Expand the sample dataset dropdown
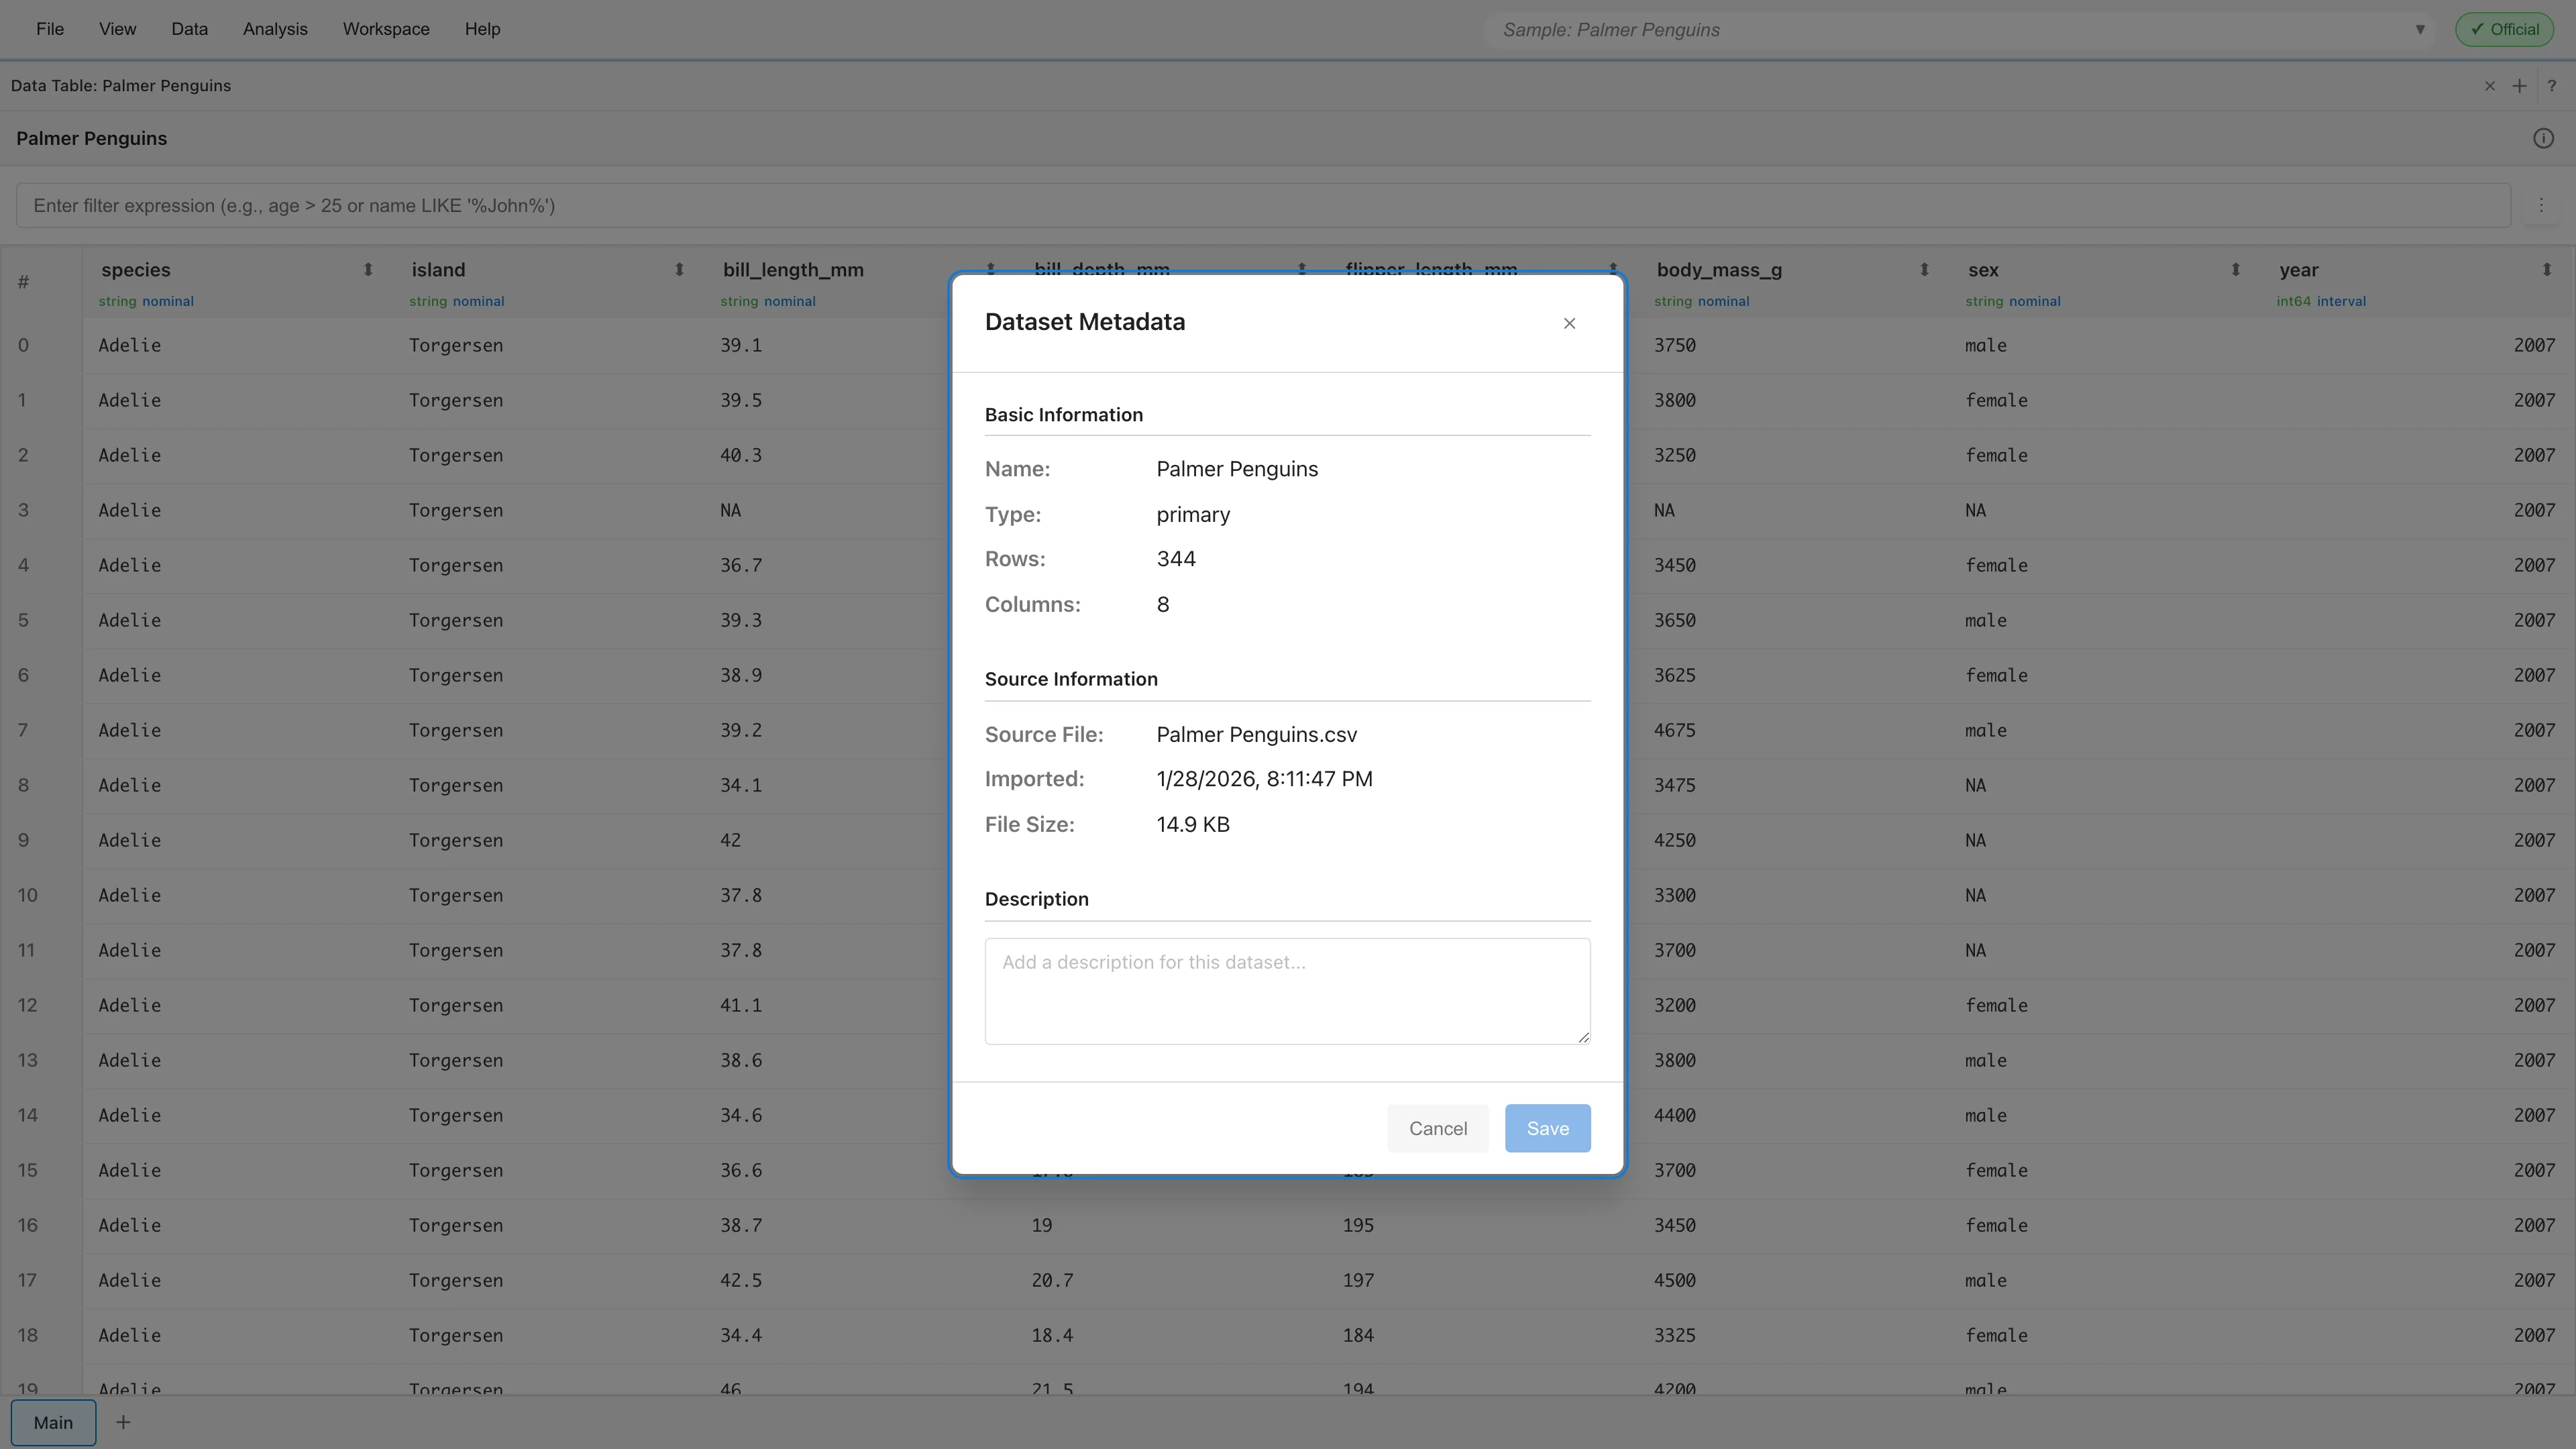This screenshot has height=1449, width=2576. pos(2420,30)
